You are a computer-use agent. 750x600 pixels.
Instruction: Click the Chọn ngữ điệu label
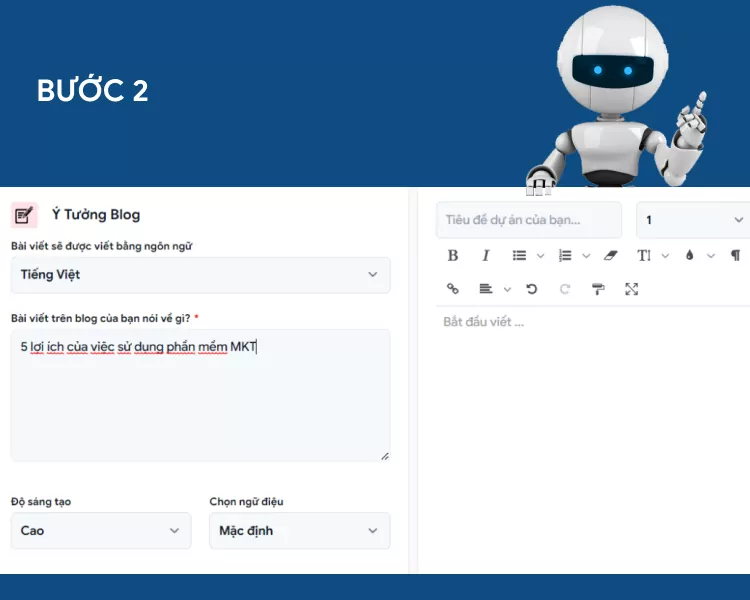coord(246,501)
